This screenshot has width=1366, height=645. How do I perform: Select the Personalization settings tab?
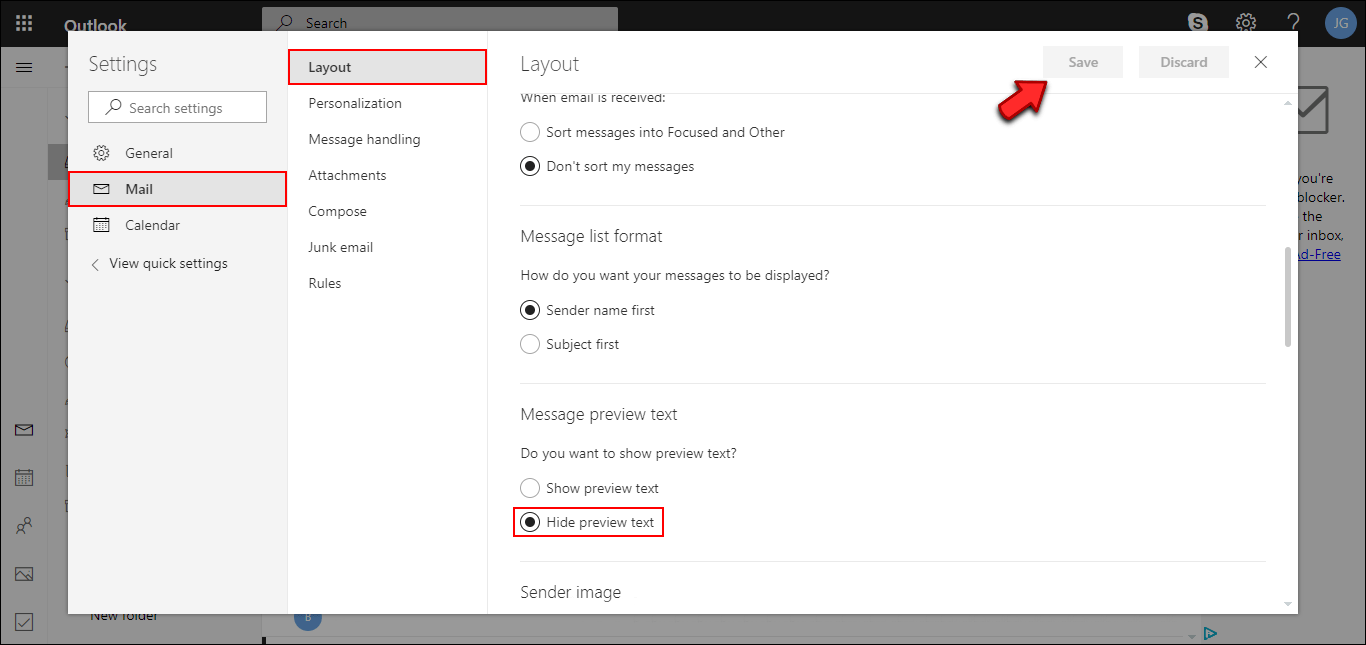pyautogui.click(x=387, y=103)
